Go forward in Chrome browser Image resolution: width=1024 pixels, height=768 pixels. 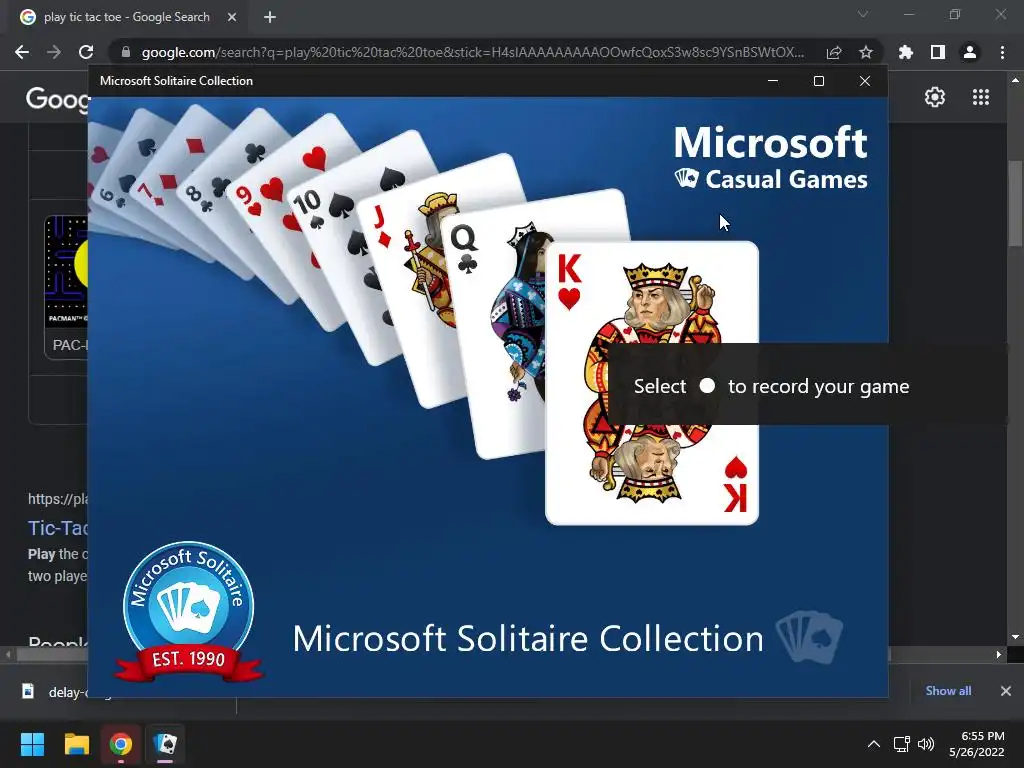[54, 52]
